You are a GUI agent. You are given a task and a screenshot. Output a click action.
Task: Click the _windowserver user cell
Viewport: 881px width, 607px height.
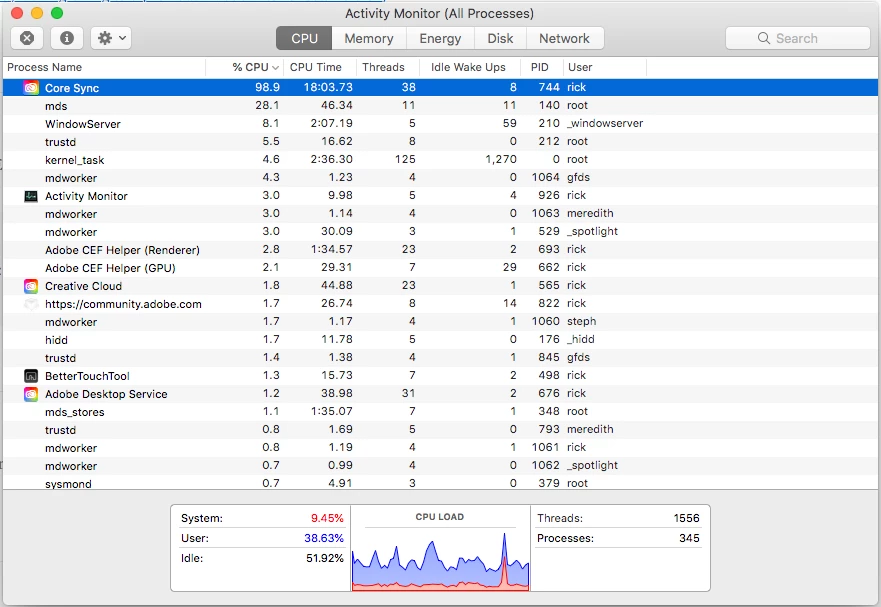coord(605,123)
